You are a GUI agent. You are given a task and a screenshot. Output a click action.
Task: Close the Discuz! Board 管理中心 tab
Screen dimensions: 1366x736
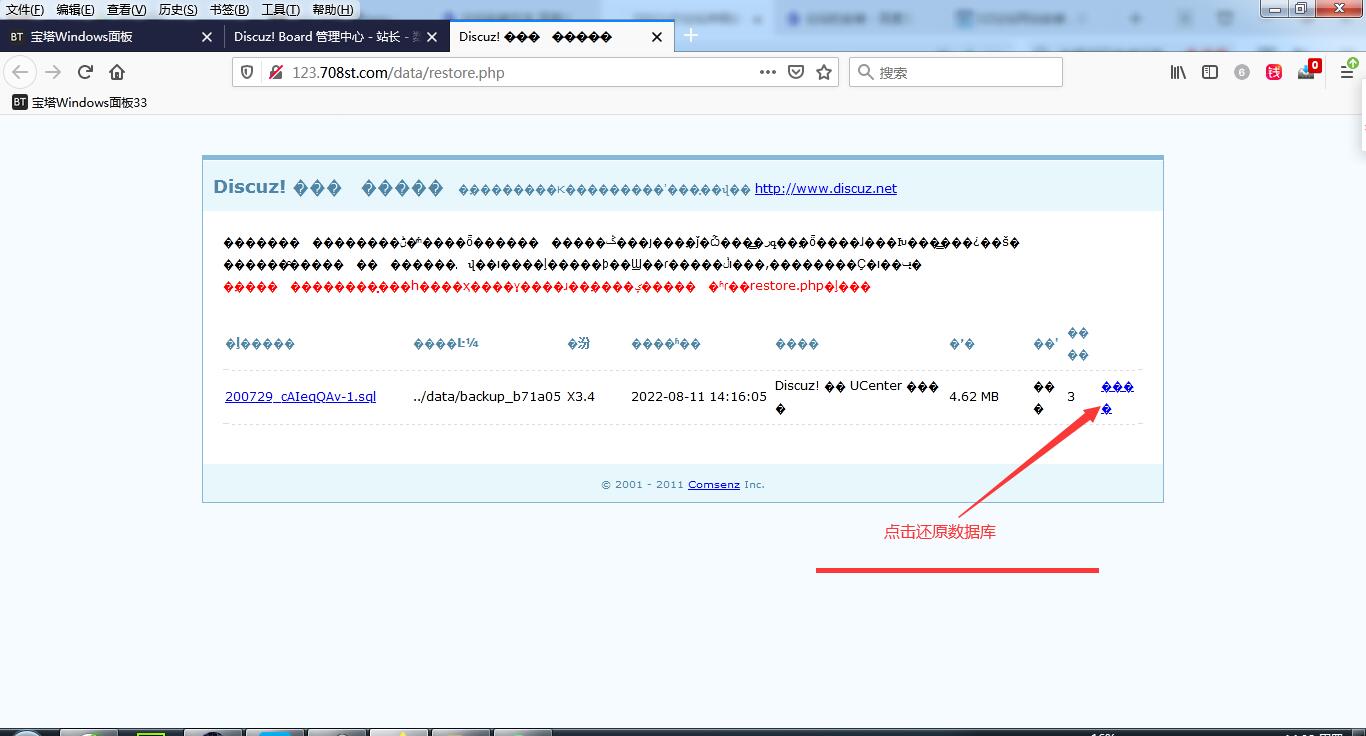click(x=432, y=37)
